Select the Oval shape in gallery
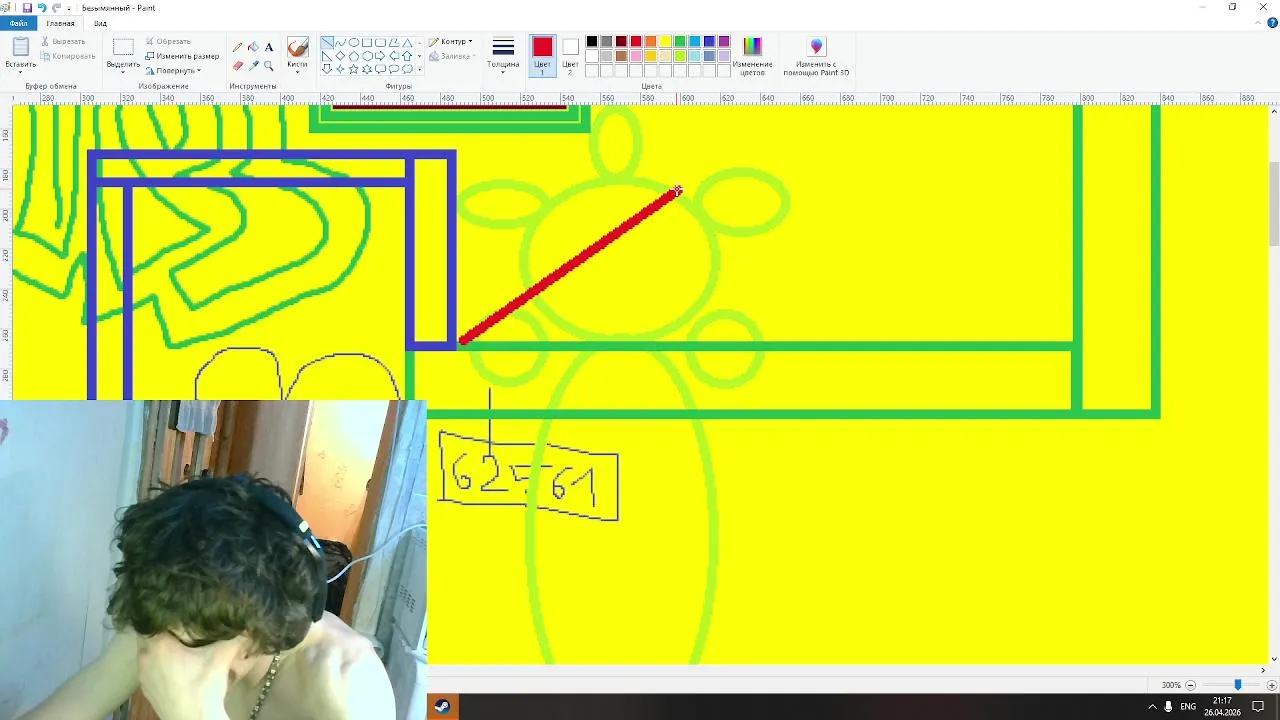 coord(354,43)
